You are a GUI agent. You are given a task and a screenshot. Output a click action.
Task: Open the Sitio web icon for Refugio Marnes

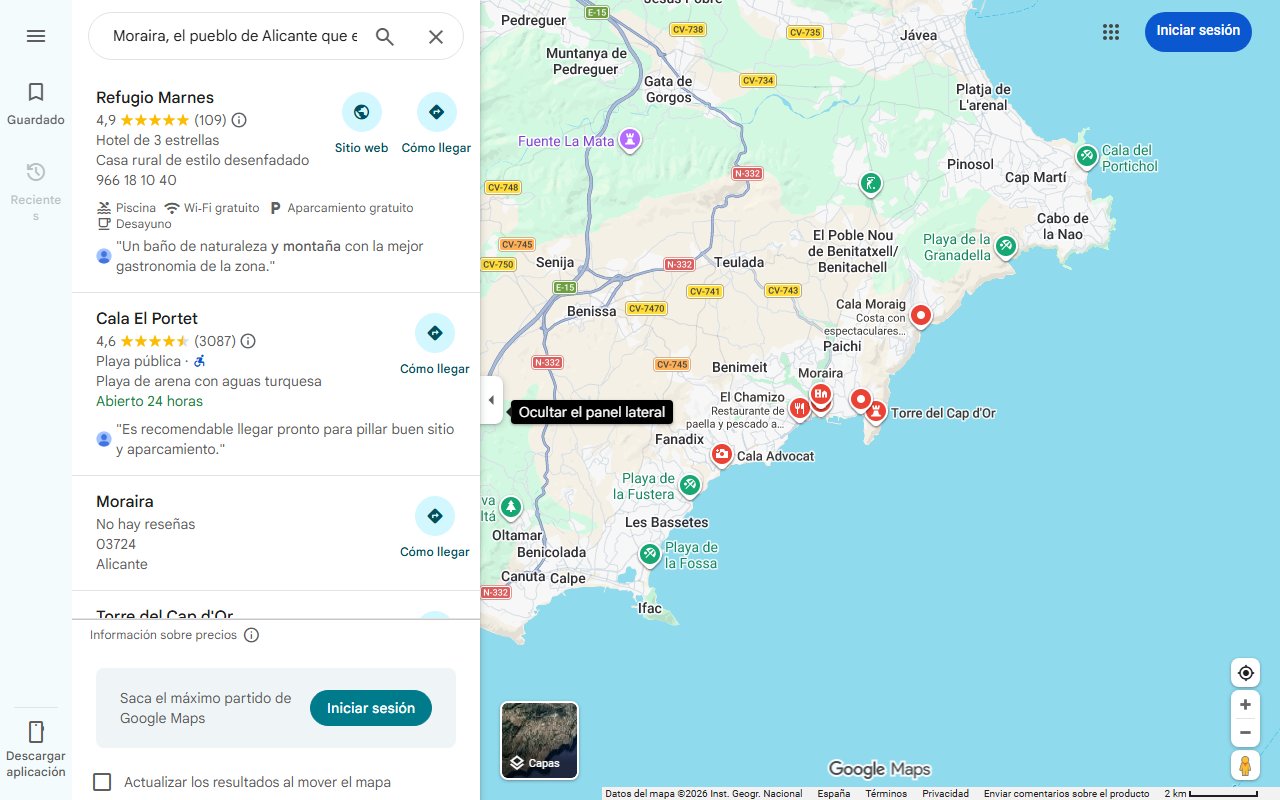362,112
